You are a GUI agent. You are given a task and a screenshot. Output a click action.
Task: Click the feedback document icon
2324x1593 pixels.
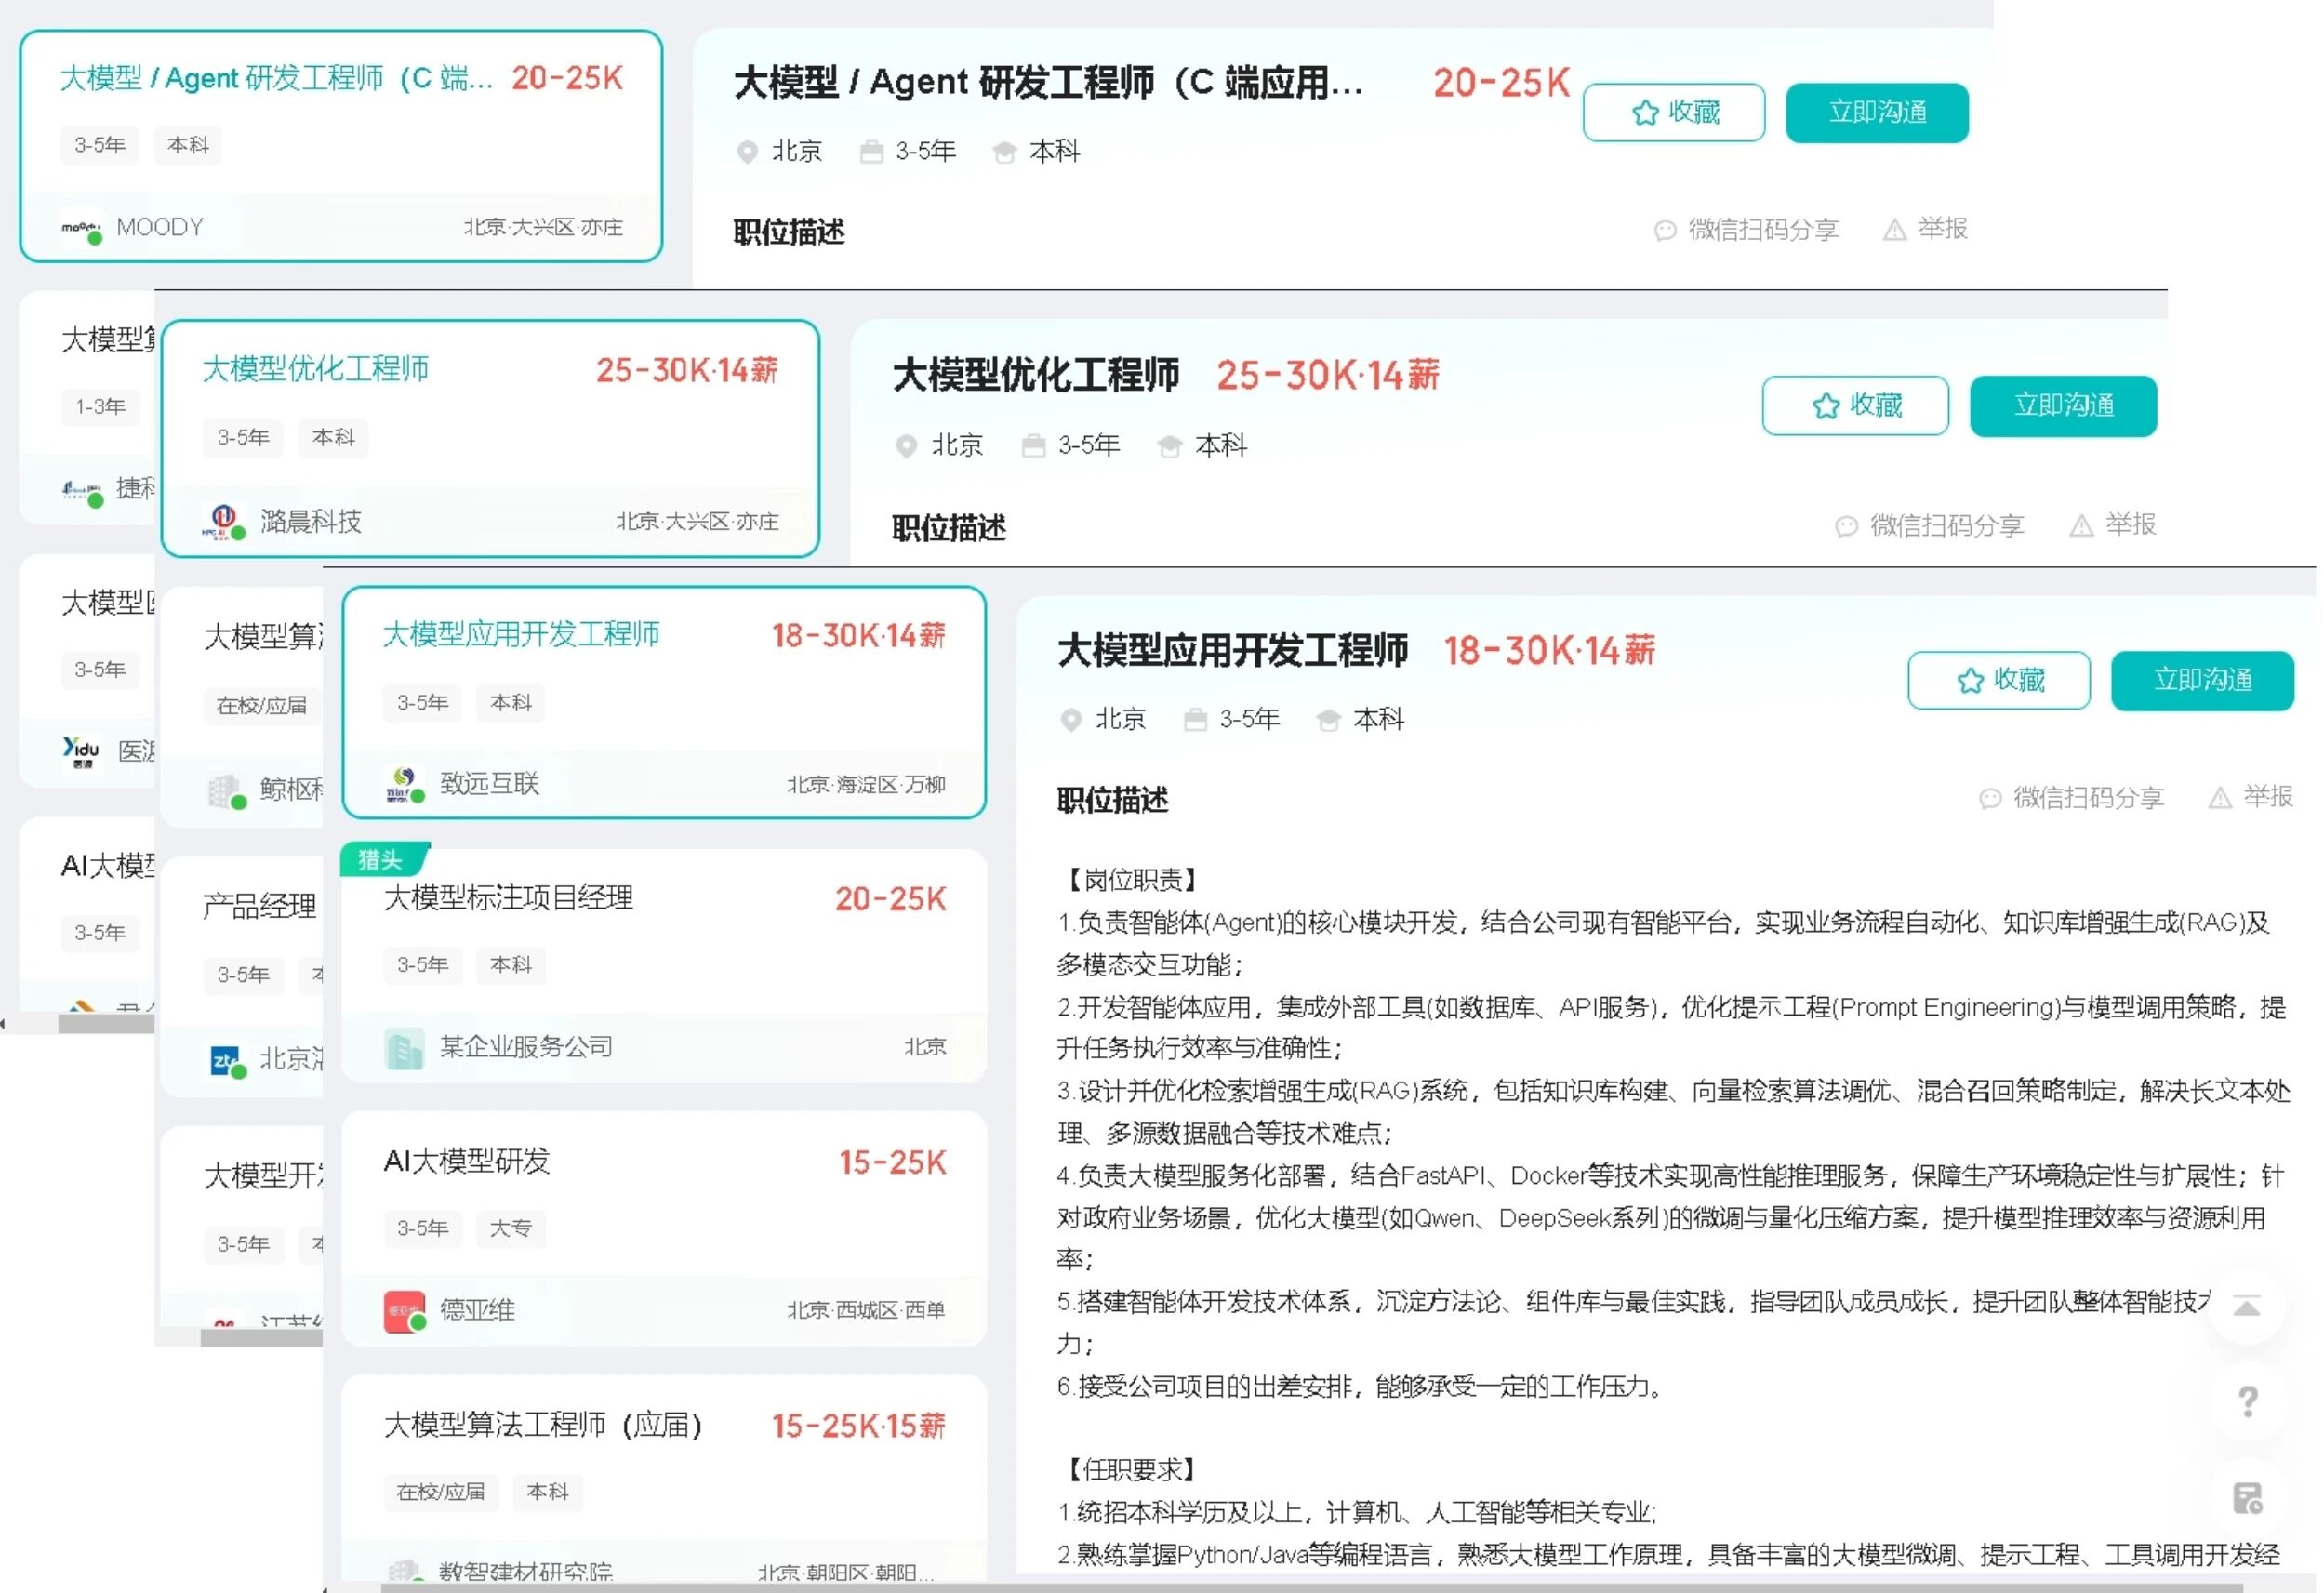pyautogui.click(x=2247, y=1498)
